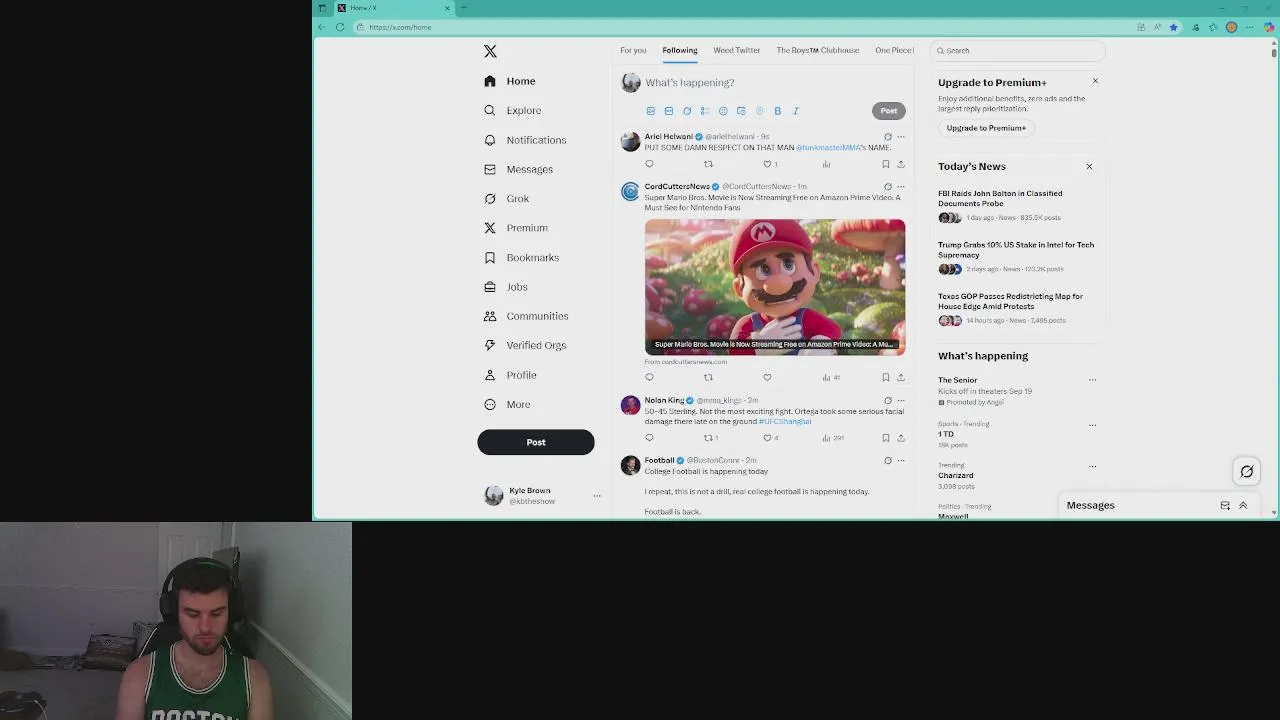Bookmark Ariel Helwani's post
1280x720 pixels.
(885, 164)
